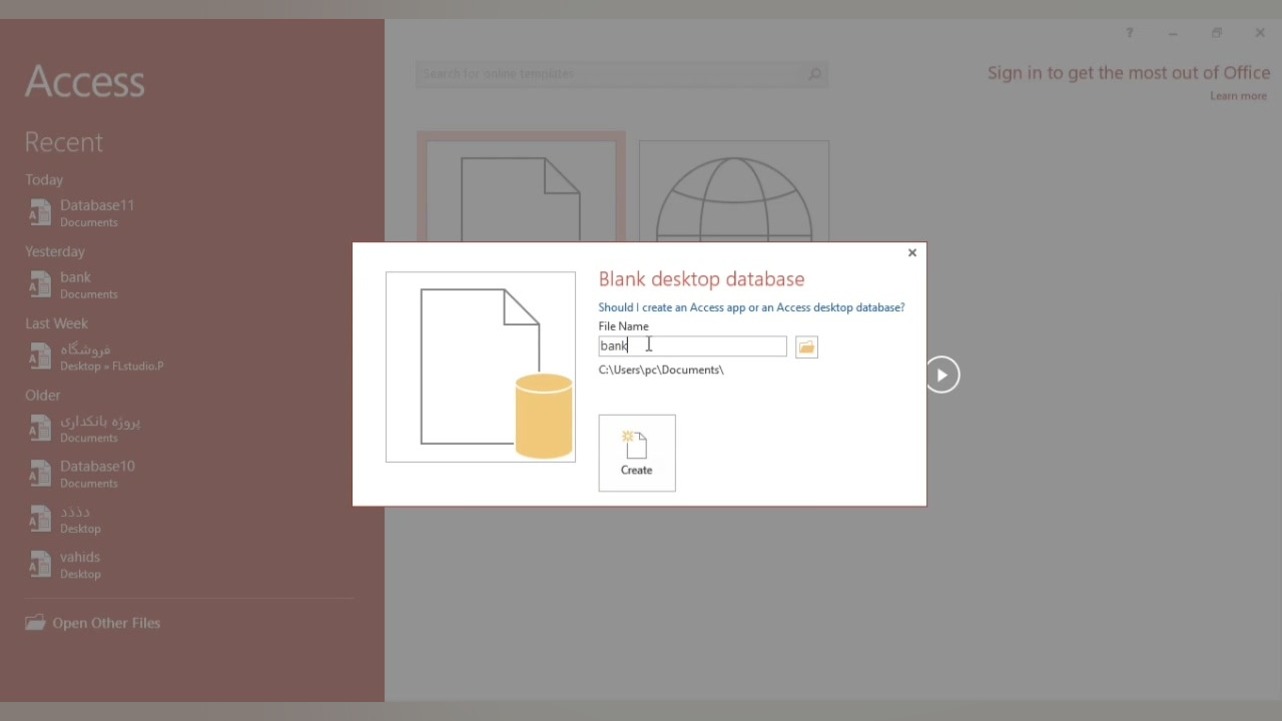Screen dimensions: 1282x721
Task: Click Sign in to get the most out of Office
Action: coord(1129,73)
